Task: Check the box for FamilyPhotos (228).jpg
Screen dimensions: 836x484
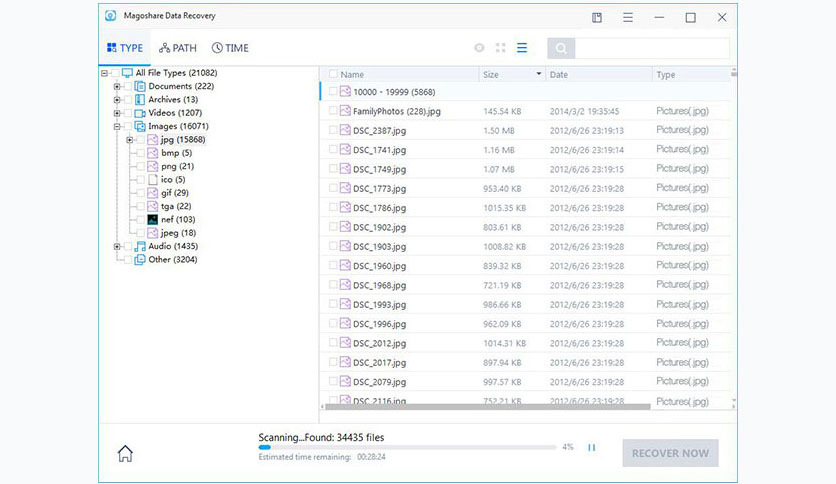Action: pyautogui.click(x=333, y=110)
